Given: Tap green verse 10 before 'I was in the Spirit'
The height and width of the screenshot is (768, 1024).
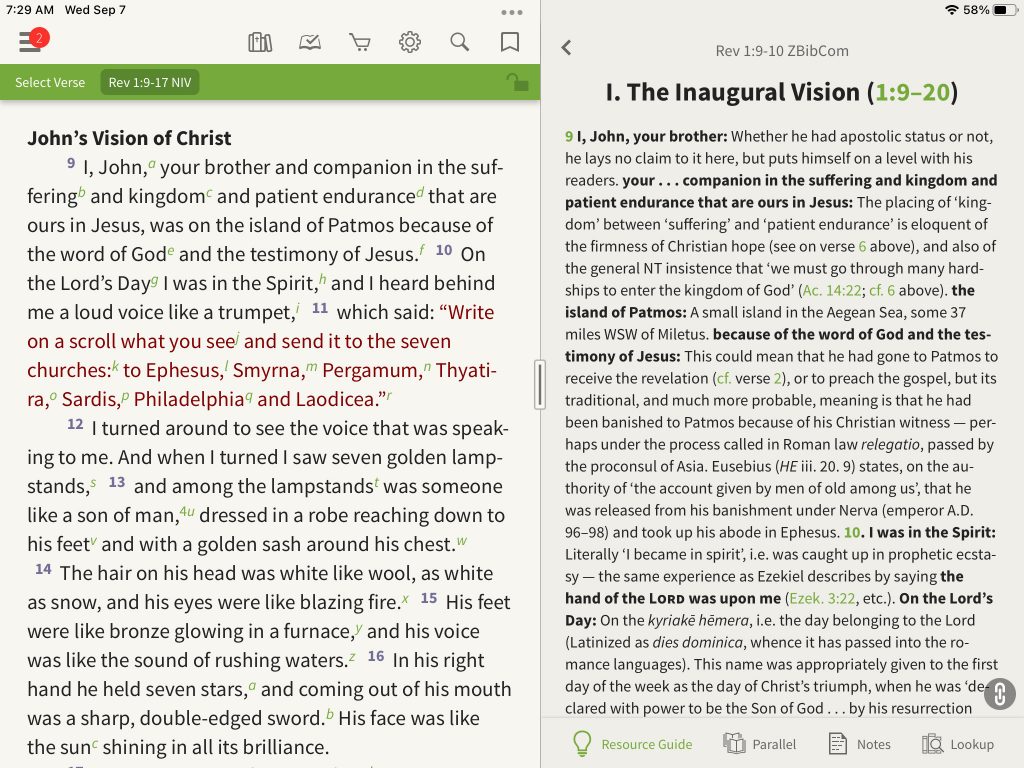Looking at the screenshot, I should [x=852, y=532].
